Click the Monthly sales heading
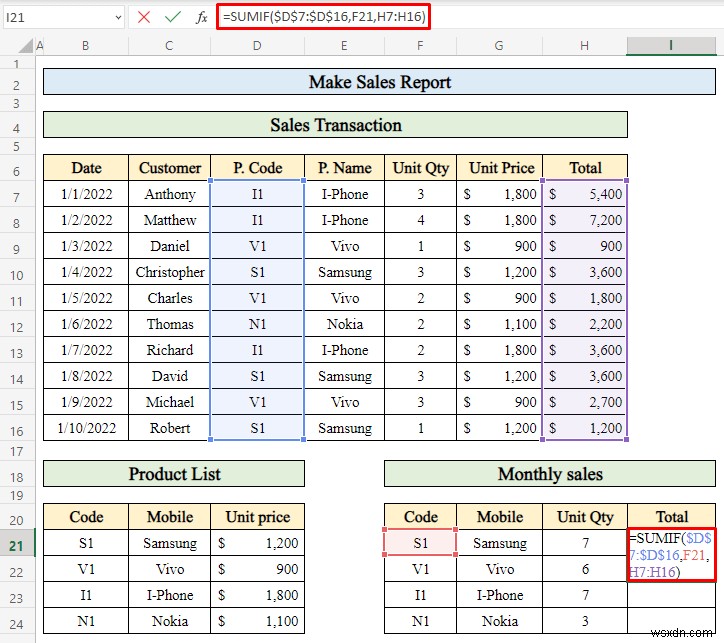Image resolution: width=724 pixels, height=643 pixels. coord(550,474)
